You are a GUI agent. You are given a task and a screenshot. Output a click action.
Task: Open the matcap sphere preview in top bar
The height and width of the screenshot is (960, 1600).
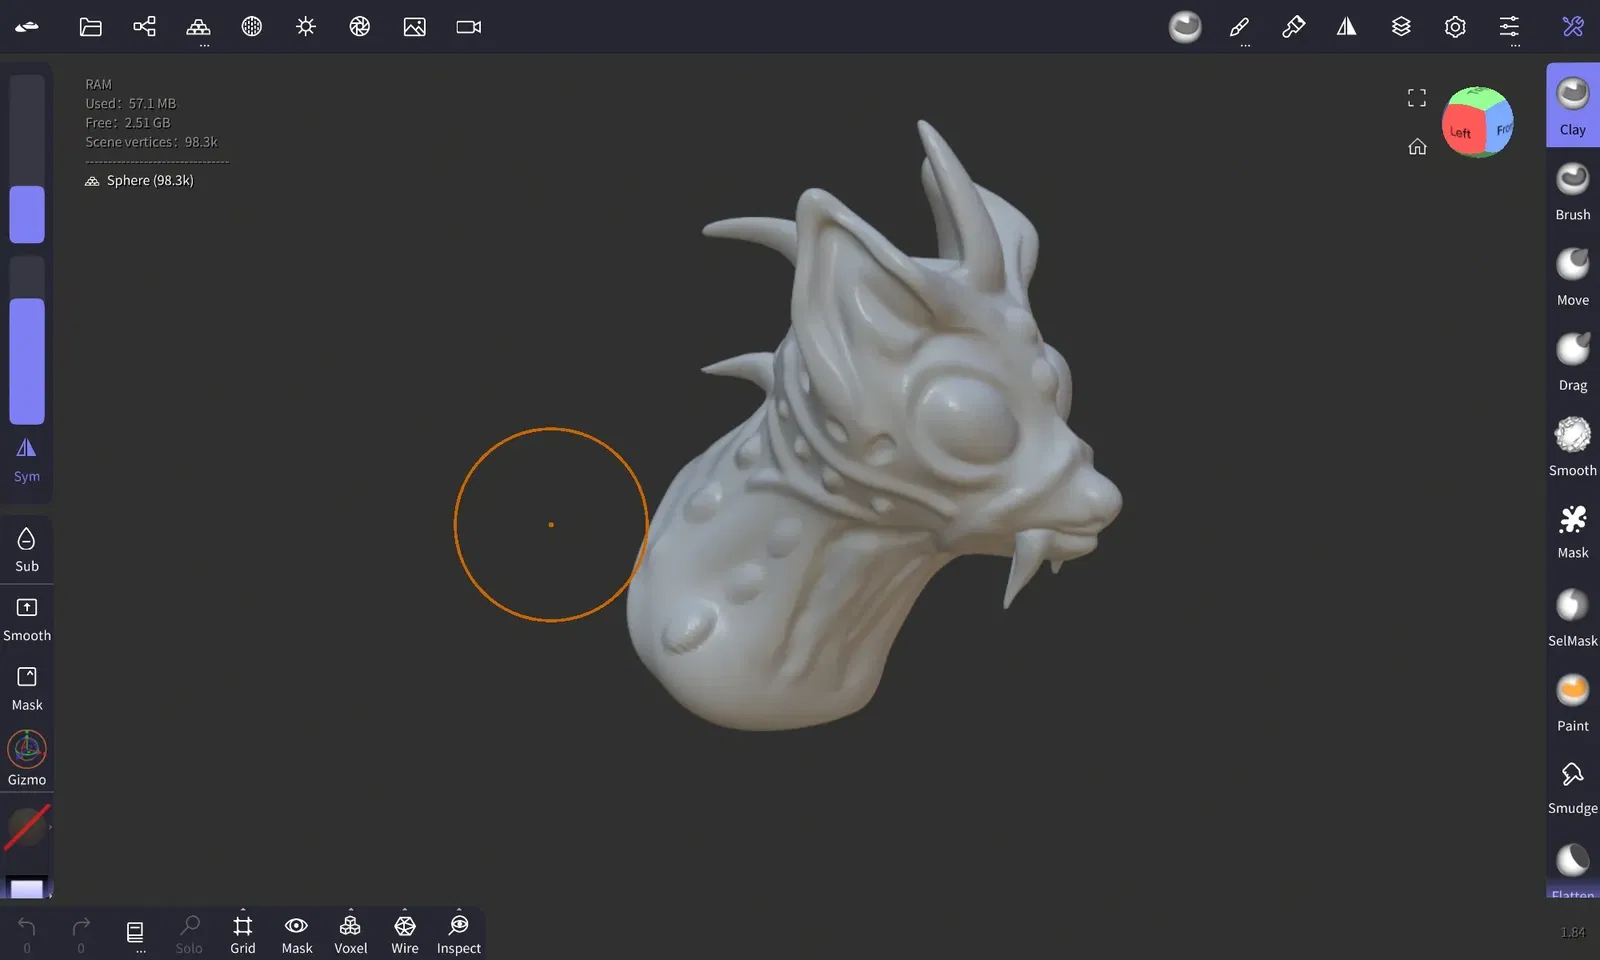(x=1185, y=27)
